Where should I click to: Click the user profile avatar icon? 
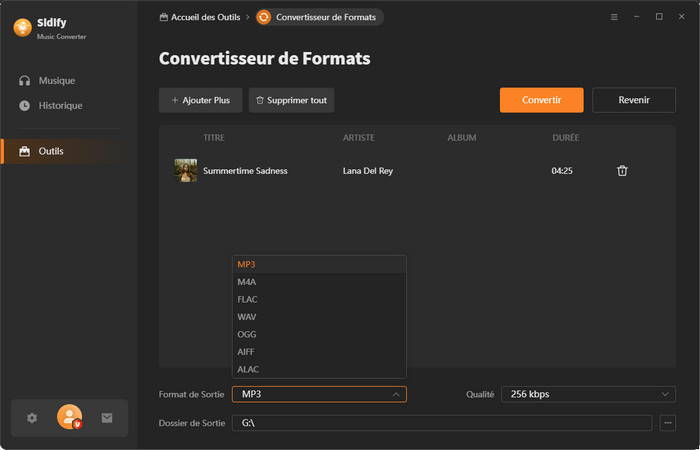point(69,418)
